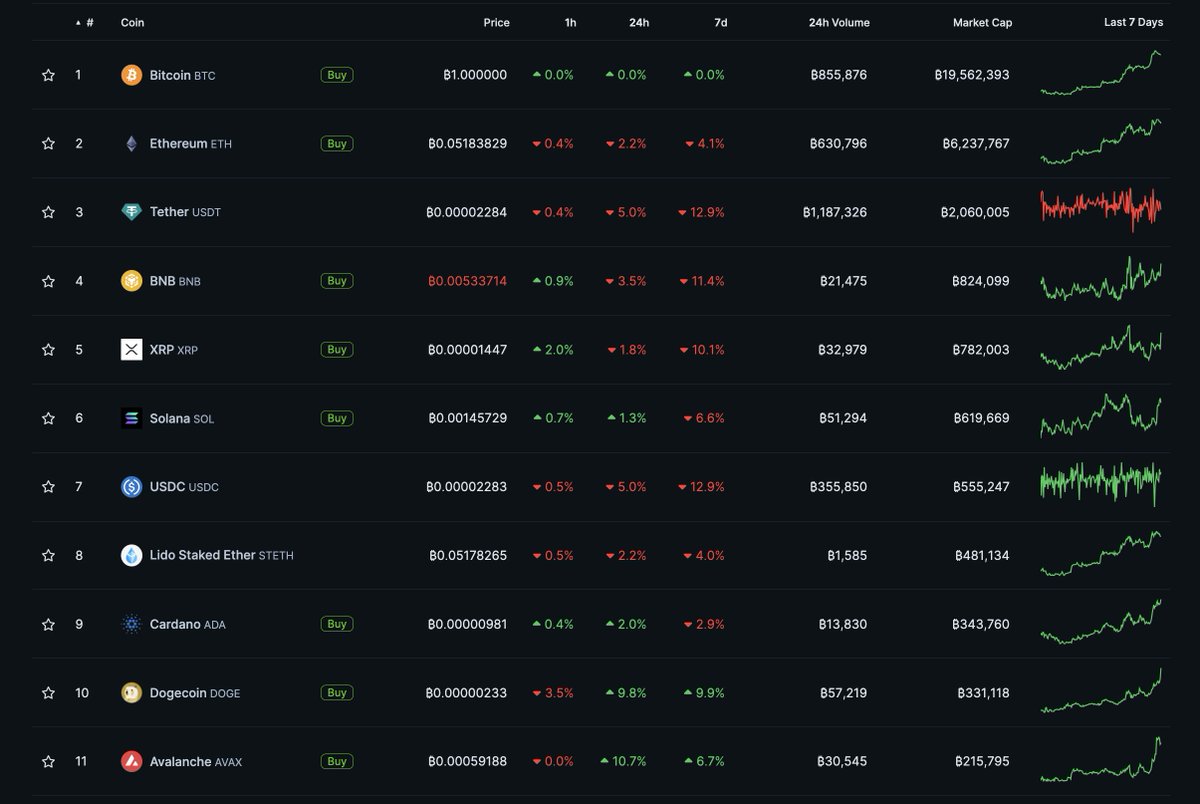This screenshot has height=804, width=1200.
Task: Click the USDC logo icon
Action: 131,487
